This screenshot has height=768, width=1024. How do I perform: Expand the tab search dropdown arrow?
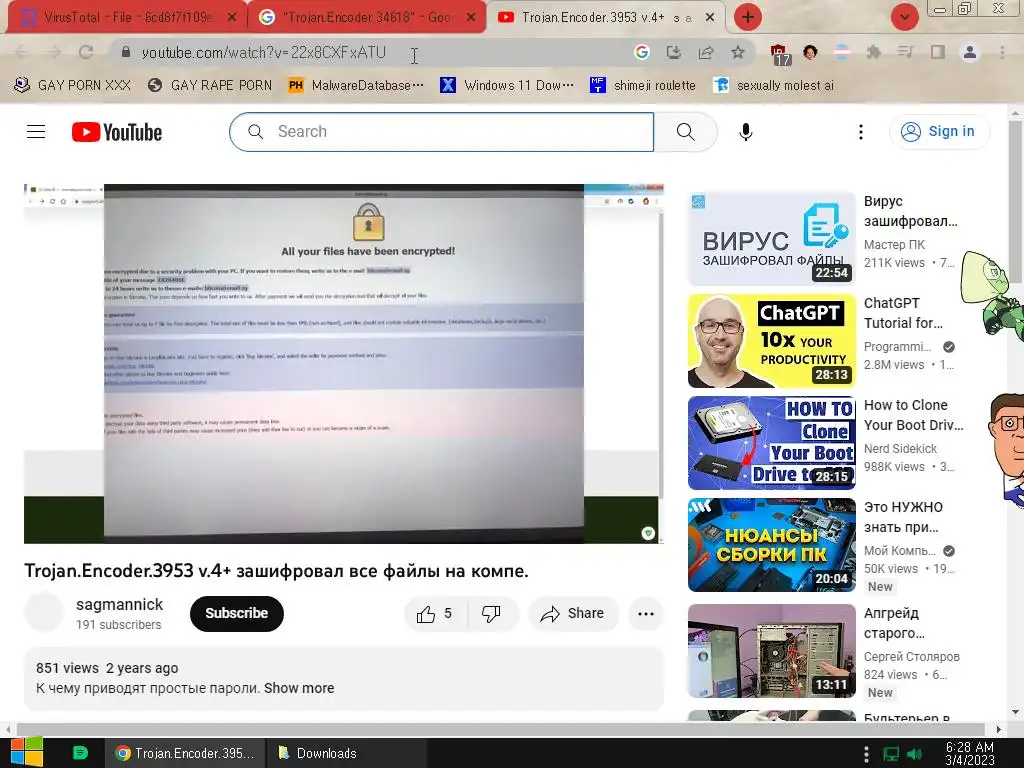tap(904, 17)
